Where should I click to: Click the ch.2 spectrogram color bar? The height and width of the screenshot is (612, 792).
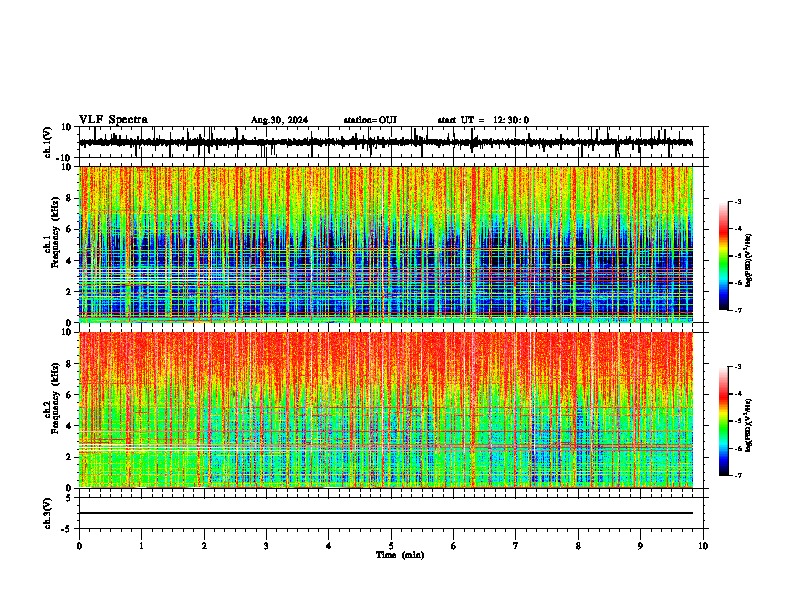pos(724,421)
